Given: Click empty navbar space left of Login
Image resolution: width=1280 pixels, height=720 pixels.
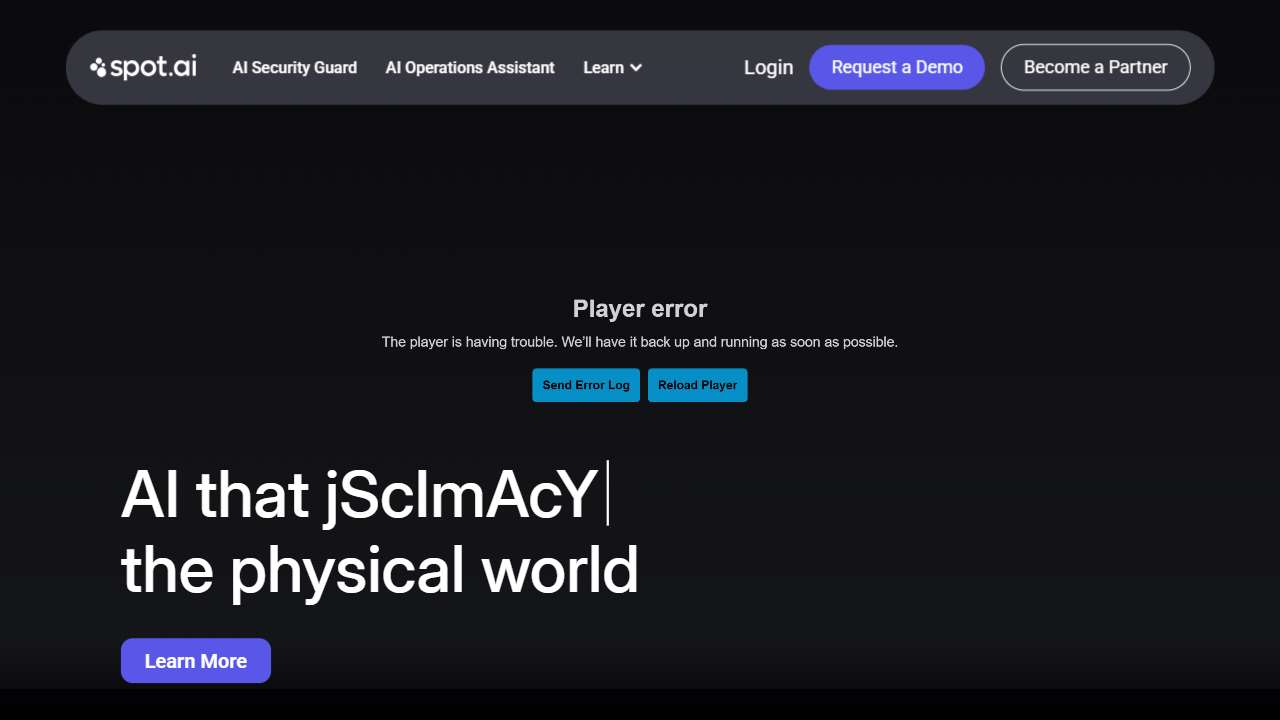Looking at the screenshot, I should (690, 67).
